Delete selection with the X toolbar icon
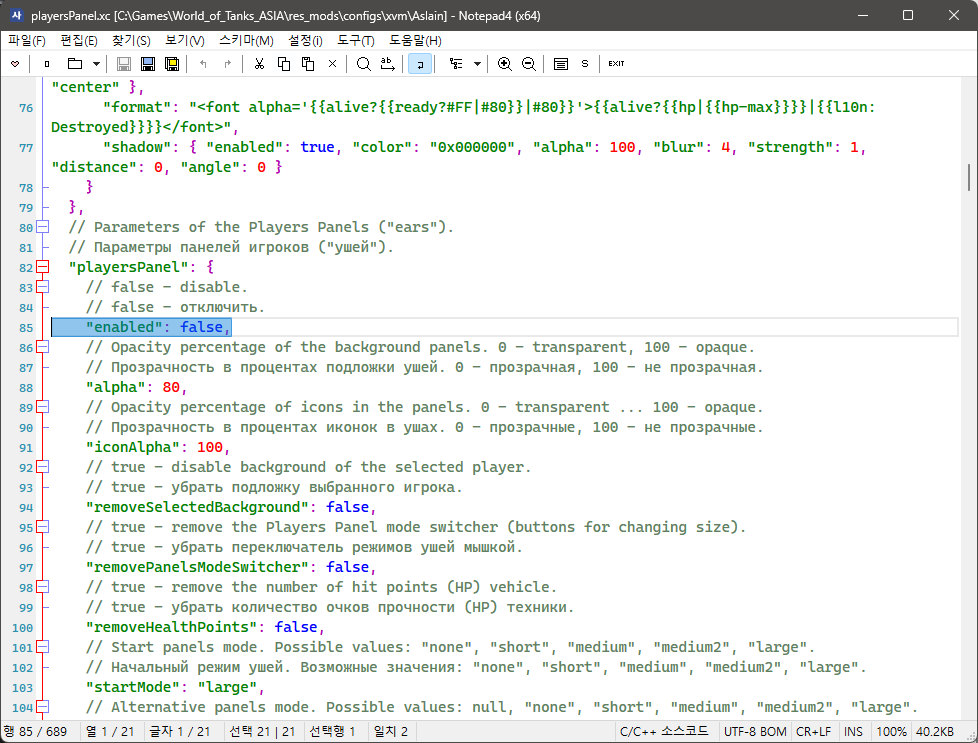The width and height of the screenshot is (978, 743). coord(332,64)
